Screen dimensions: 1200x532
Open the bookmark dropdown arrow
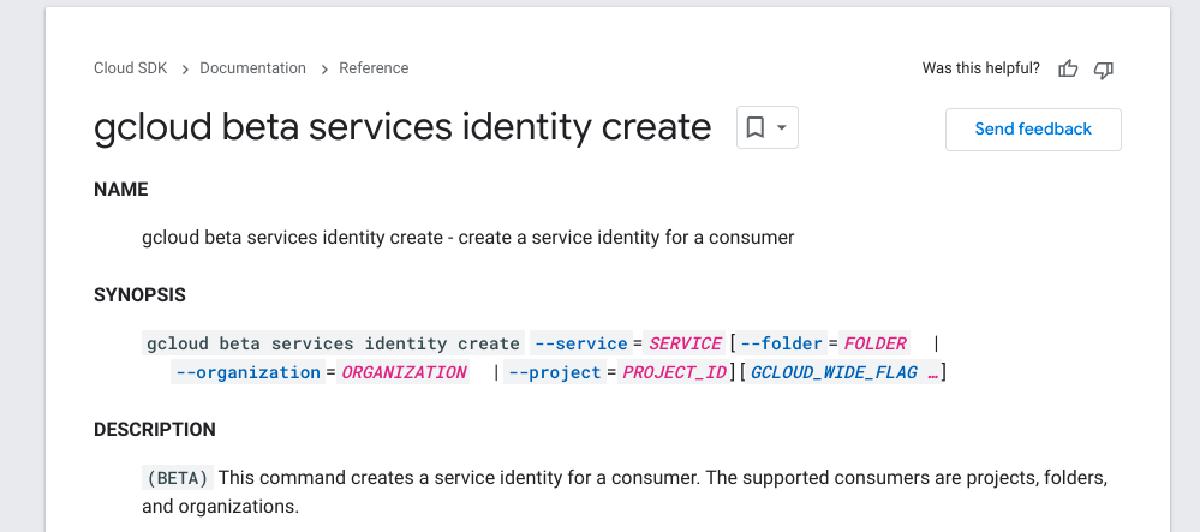click(x=782, y=128)
